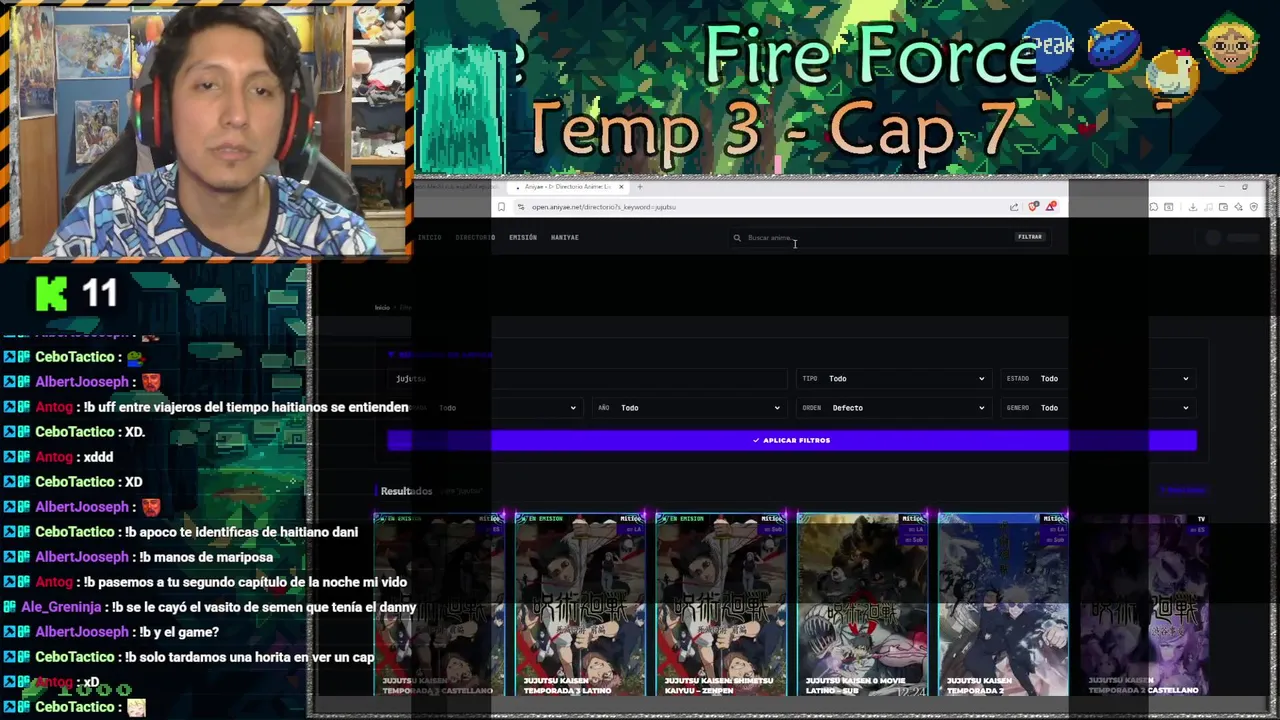Open Jujutsu Kaisen Temporada 3 Latino card
Image resolution: width=1280 pixels, height=720 pixels.
(x=580, y=604)
